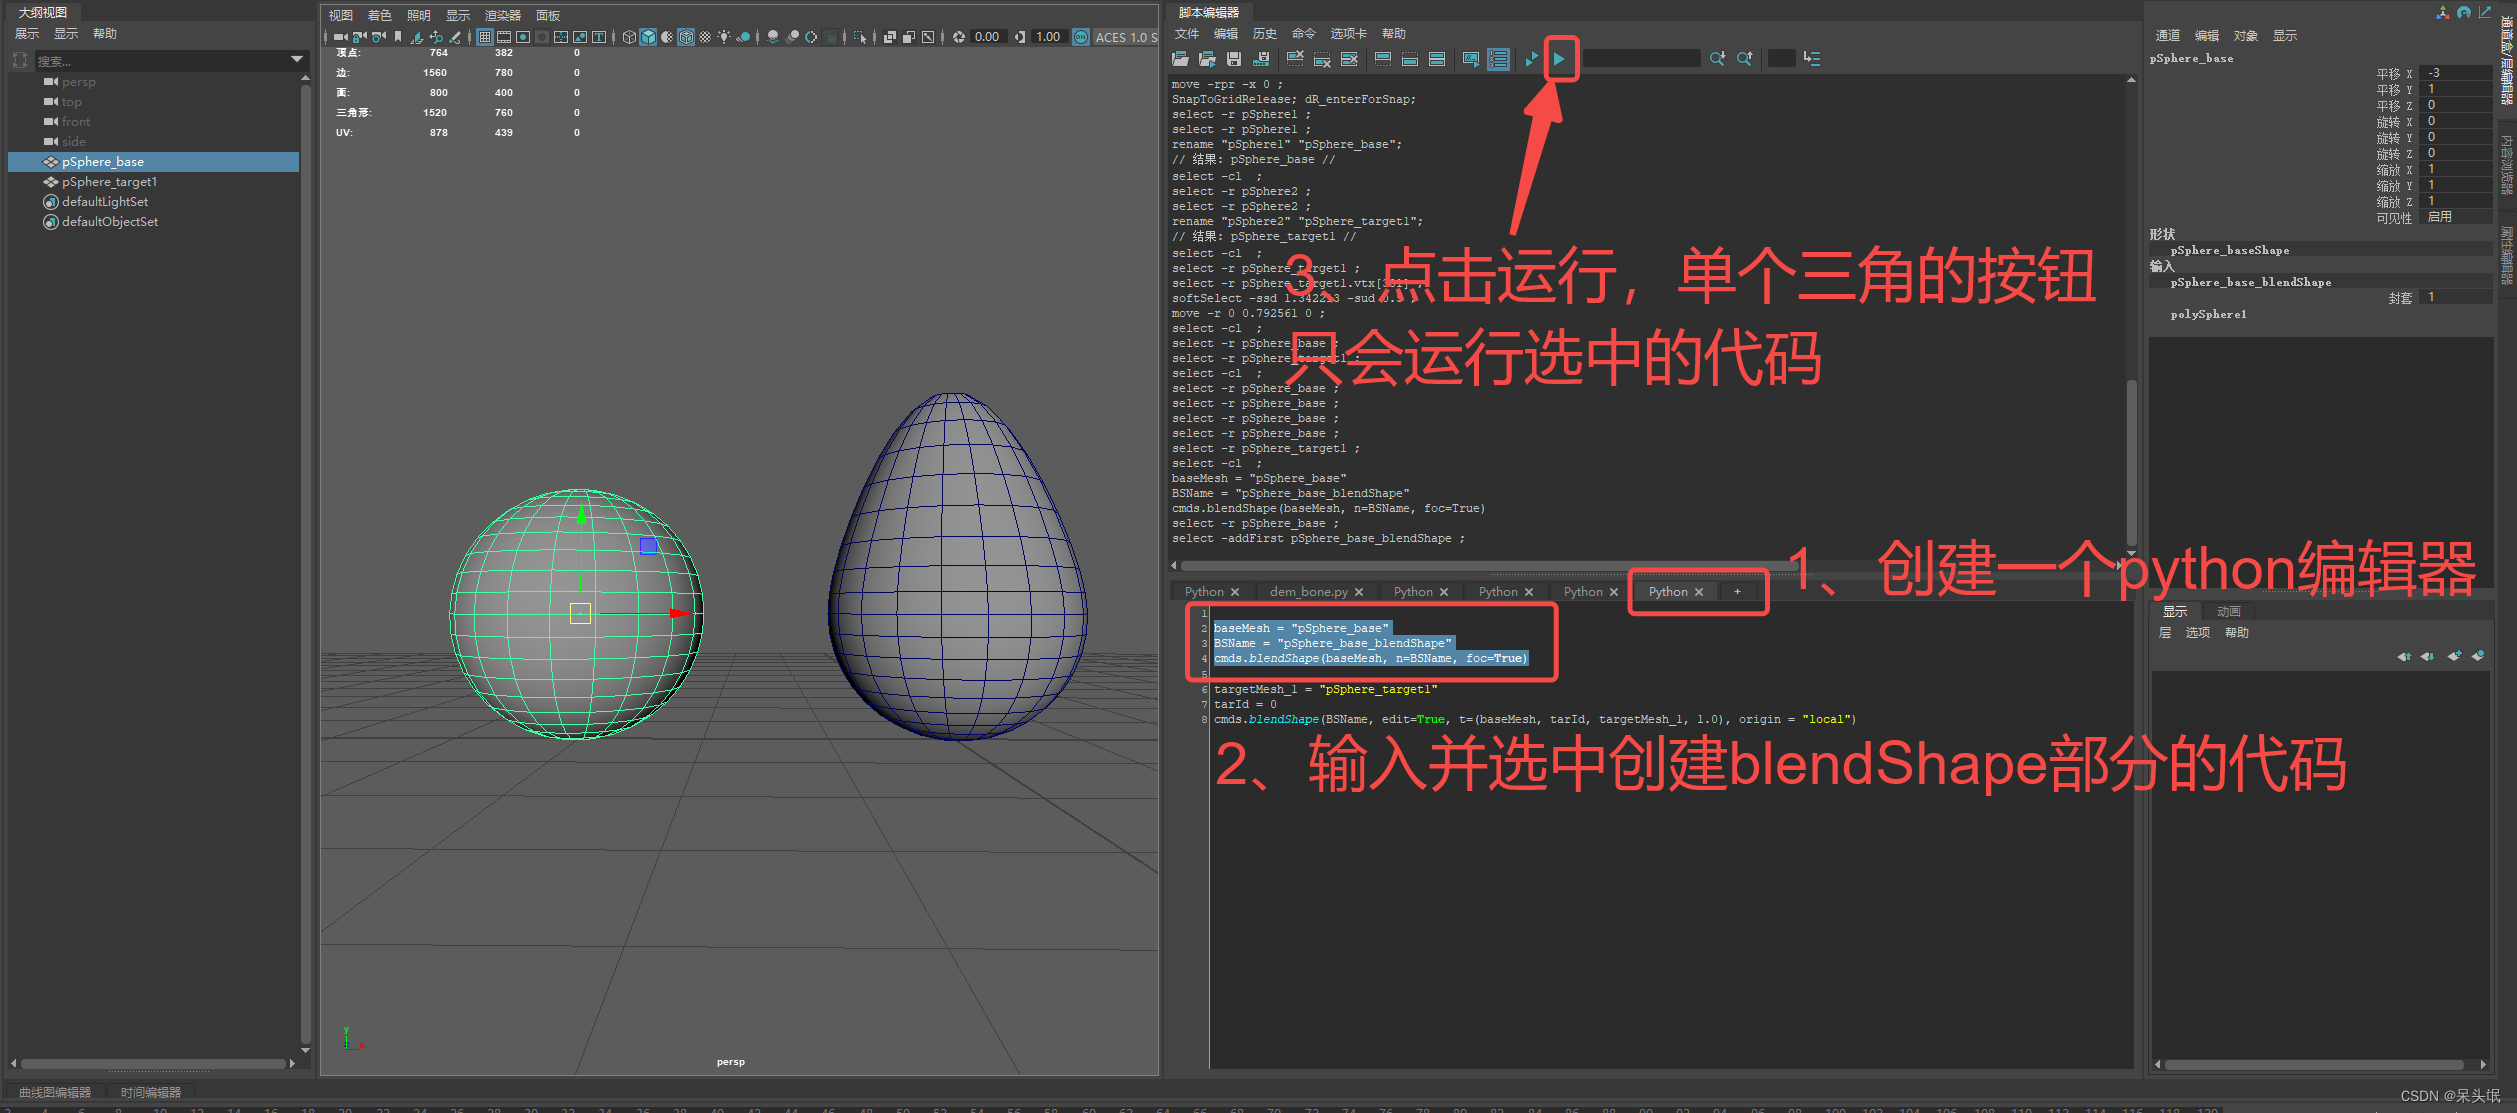Toggle the ACES color management ON button
The image size is (2517, 1113).
point(1081,38)
